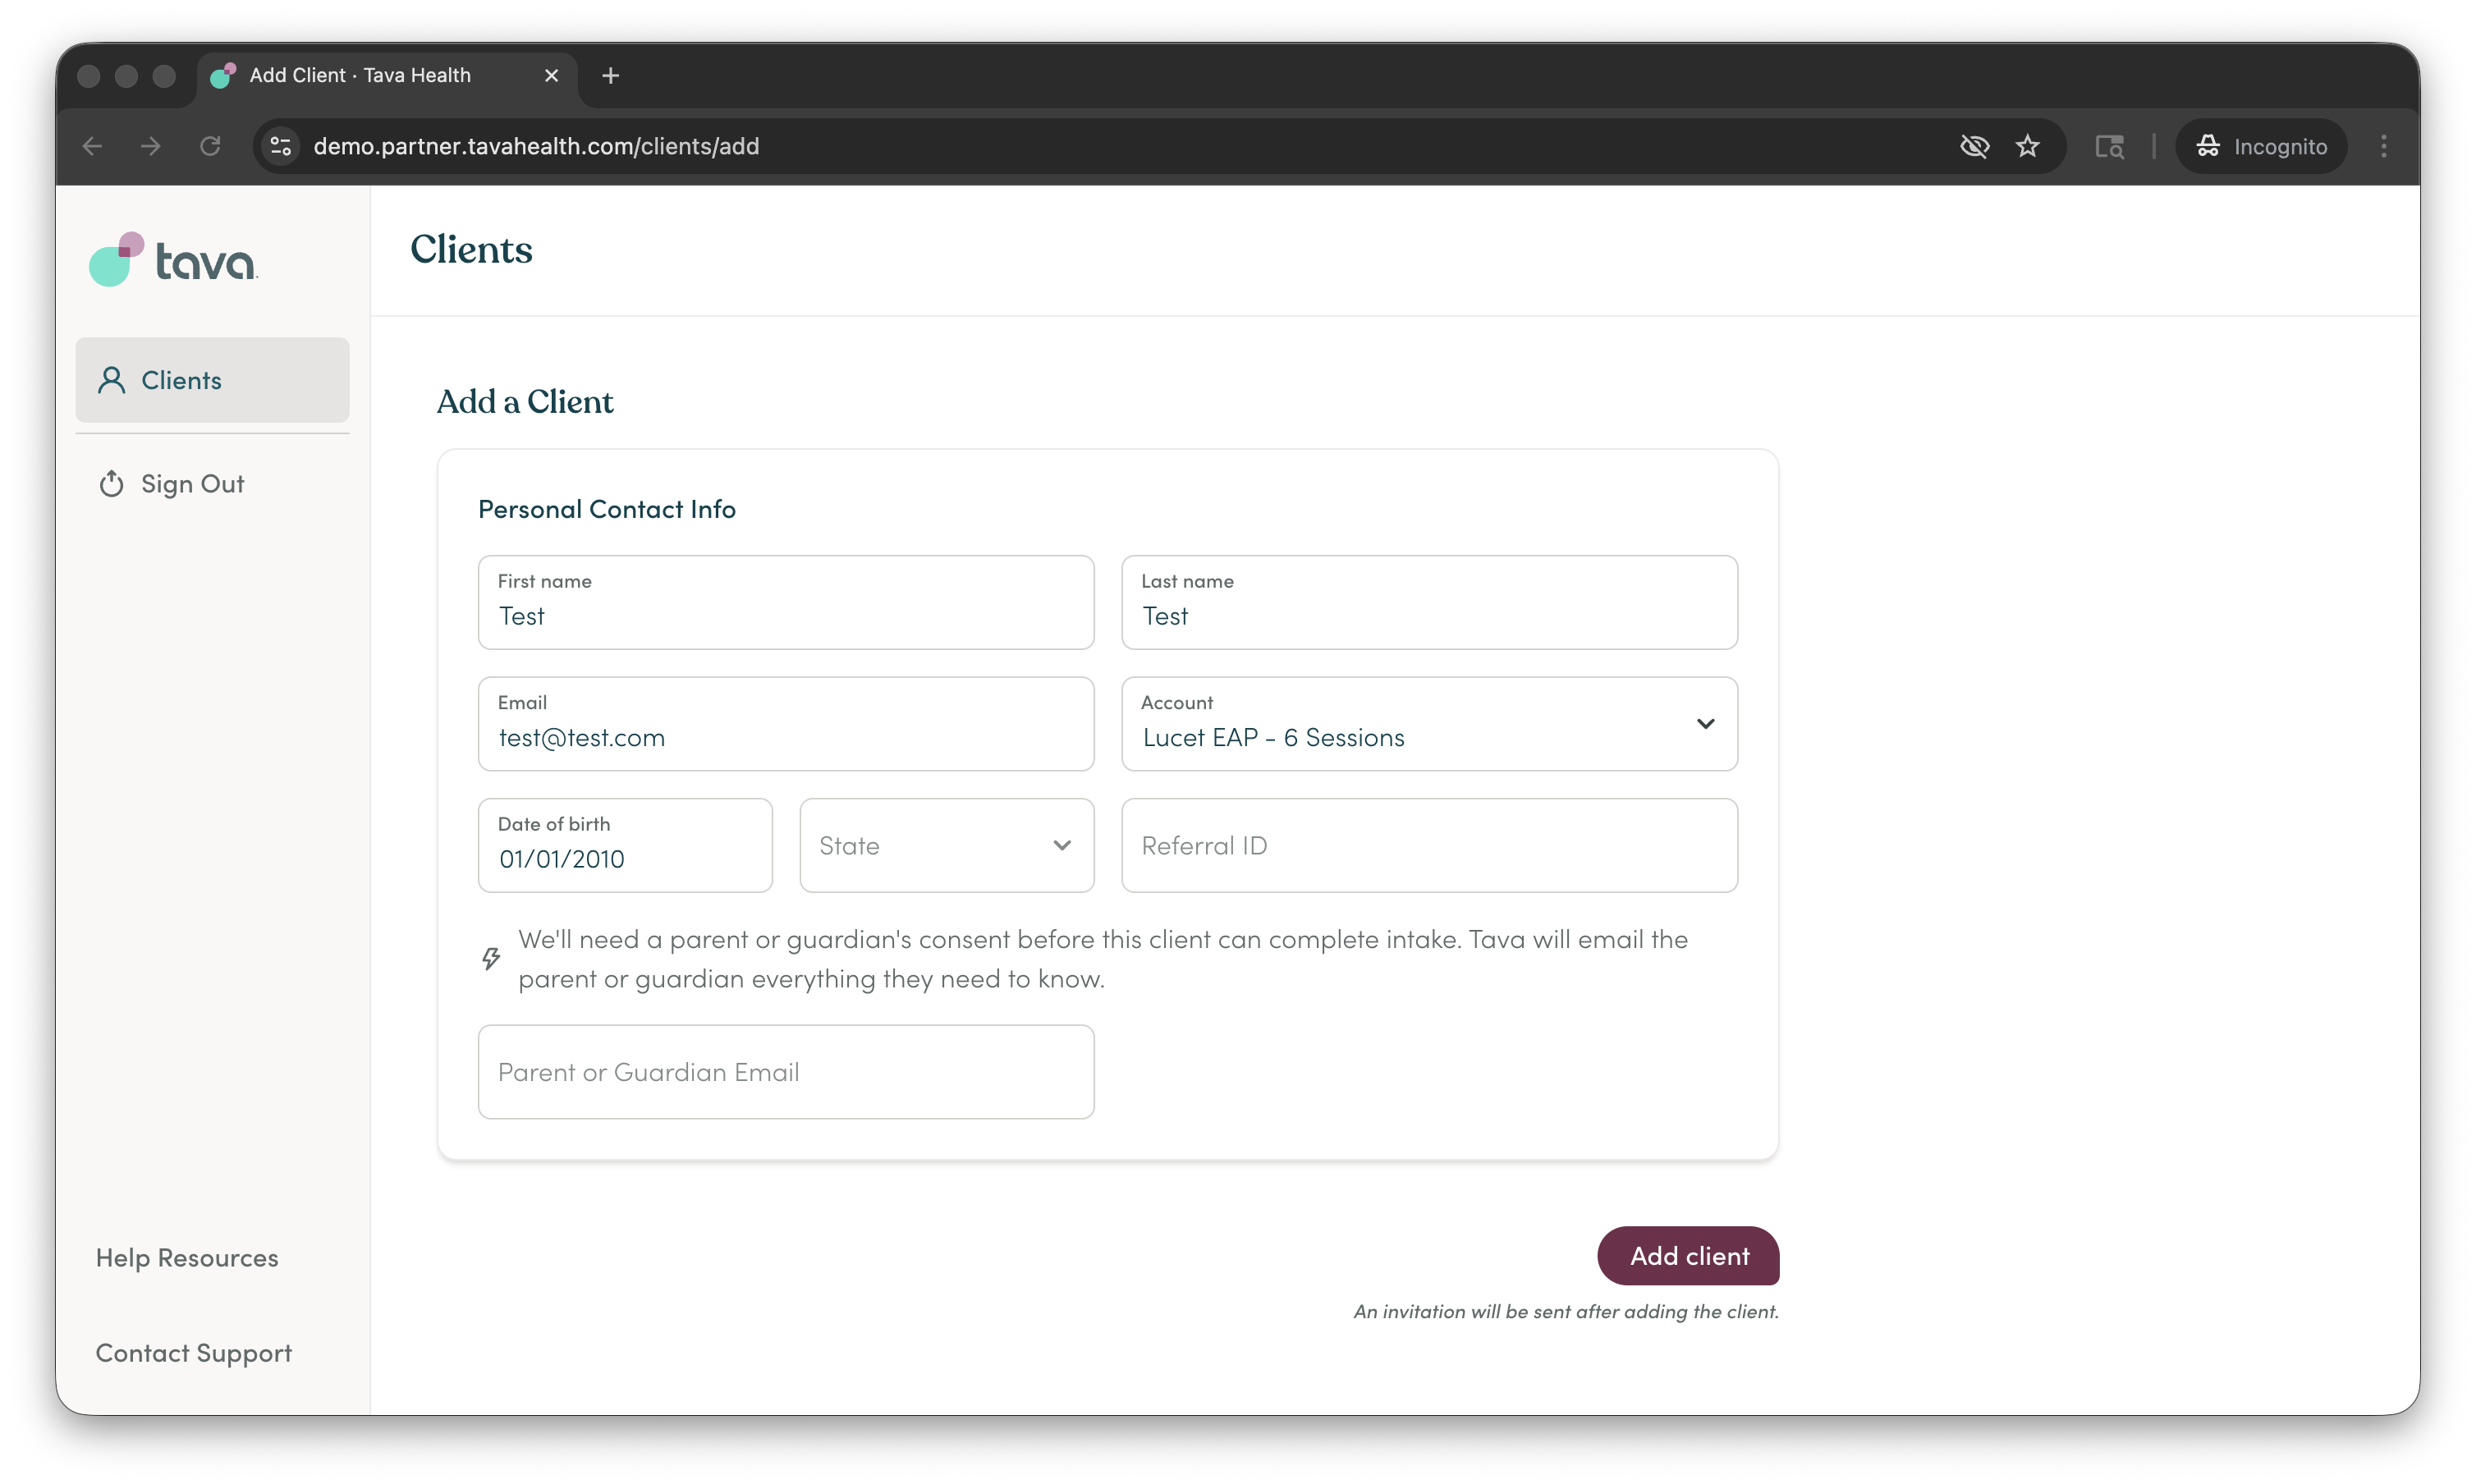Viewport: 2476px width, 1484px height.
Task: Open the Chrome three-dot menu
Action: pos(2383,146)
